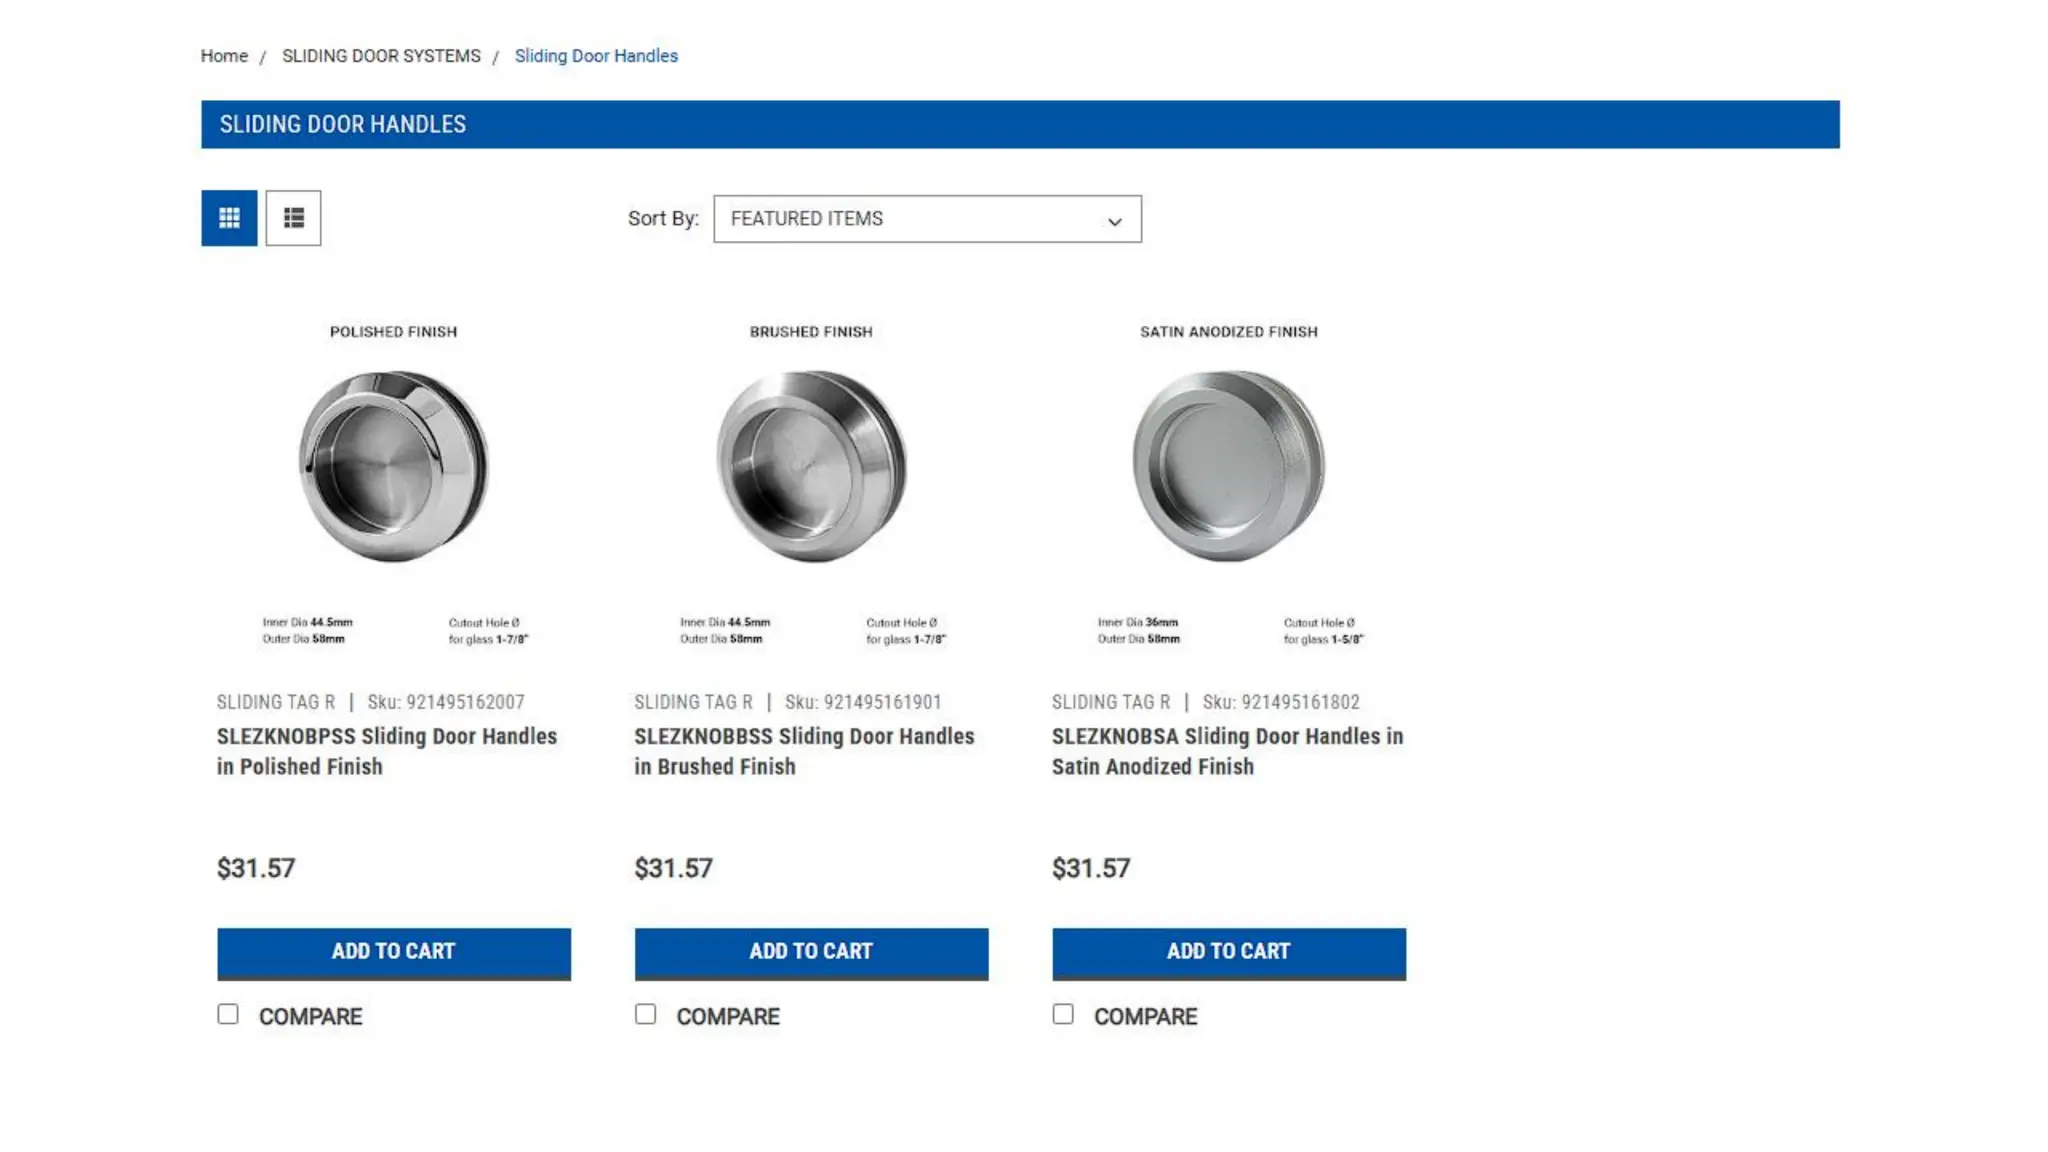The width and height of the screenshot is (2048, 1152).
Task: Open SLEZKNOBPSS Polished Finish product title
Action: (387, 751)
